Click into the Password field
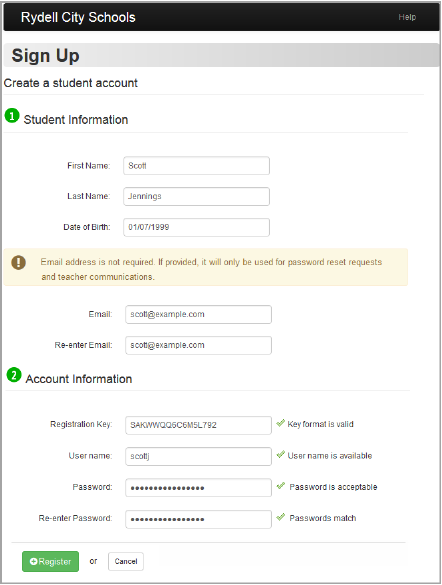The width and height of the screenshot is (442, 585). click(x=198, y=488)
